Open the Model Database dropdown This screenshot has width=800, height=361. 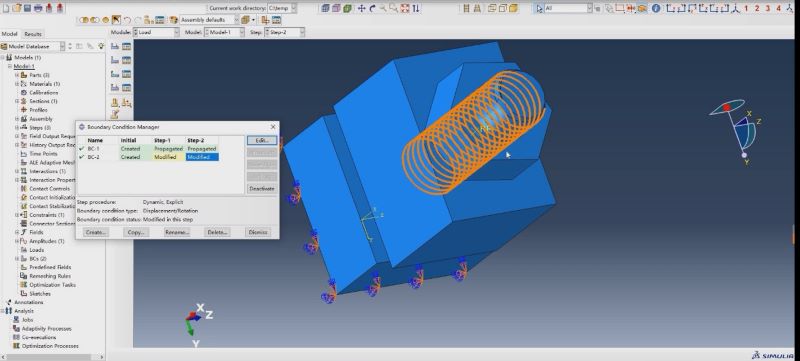tap(33, 46)
